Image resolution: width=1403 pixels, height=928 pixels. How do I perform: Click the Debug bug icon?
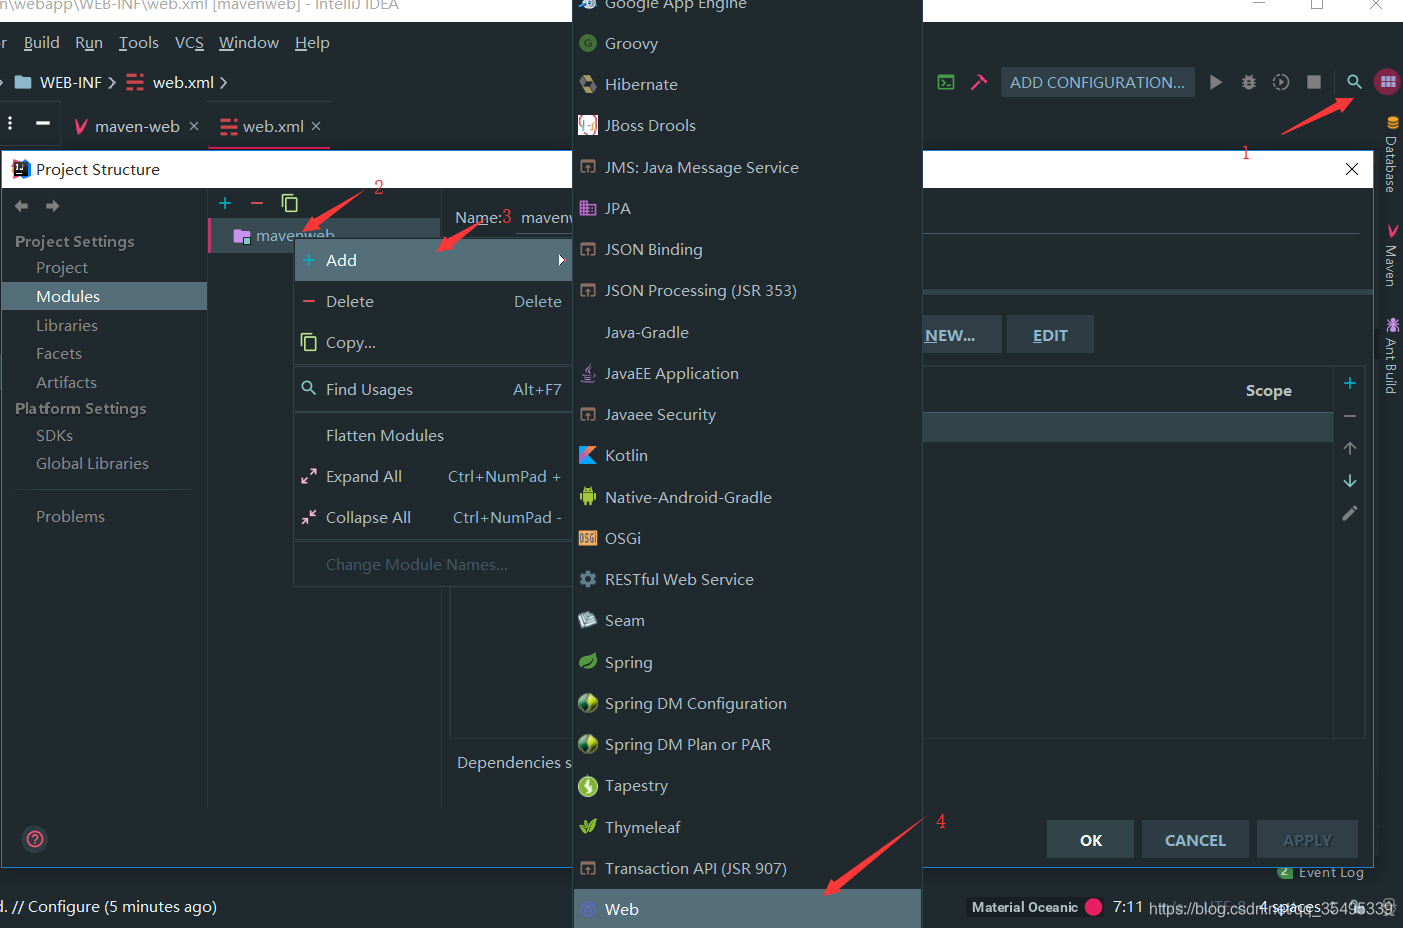[1249, 82]
